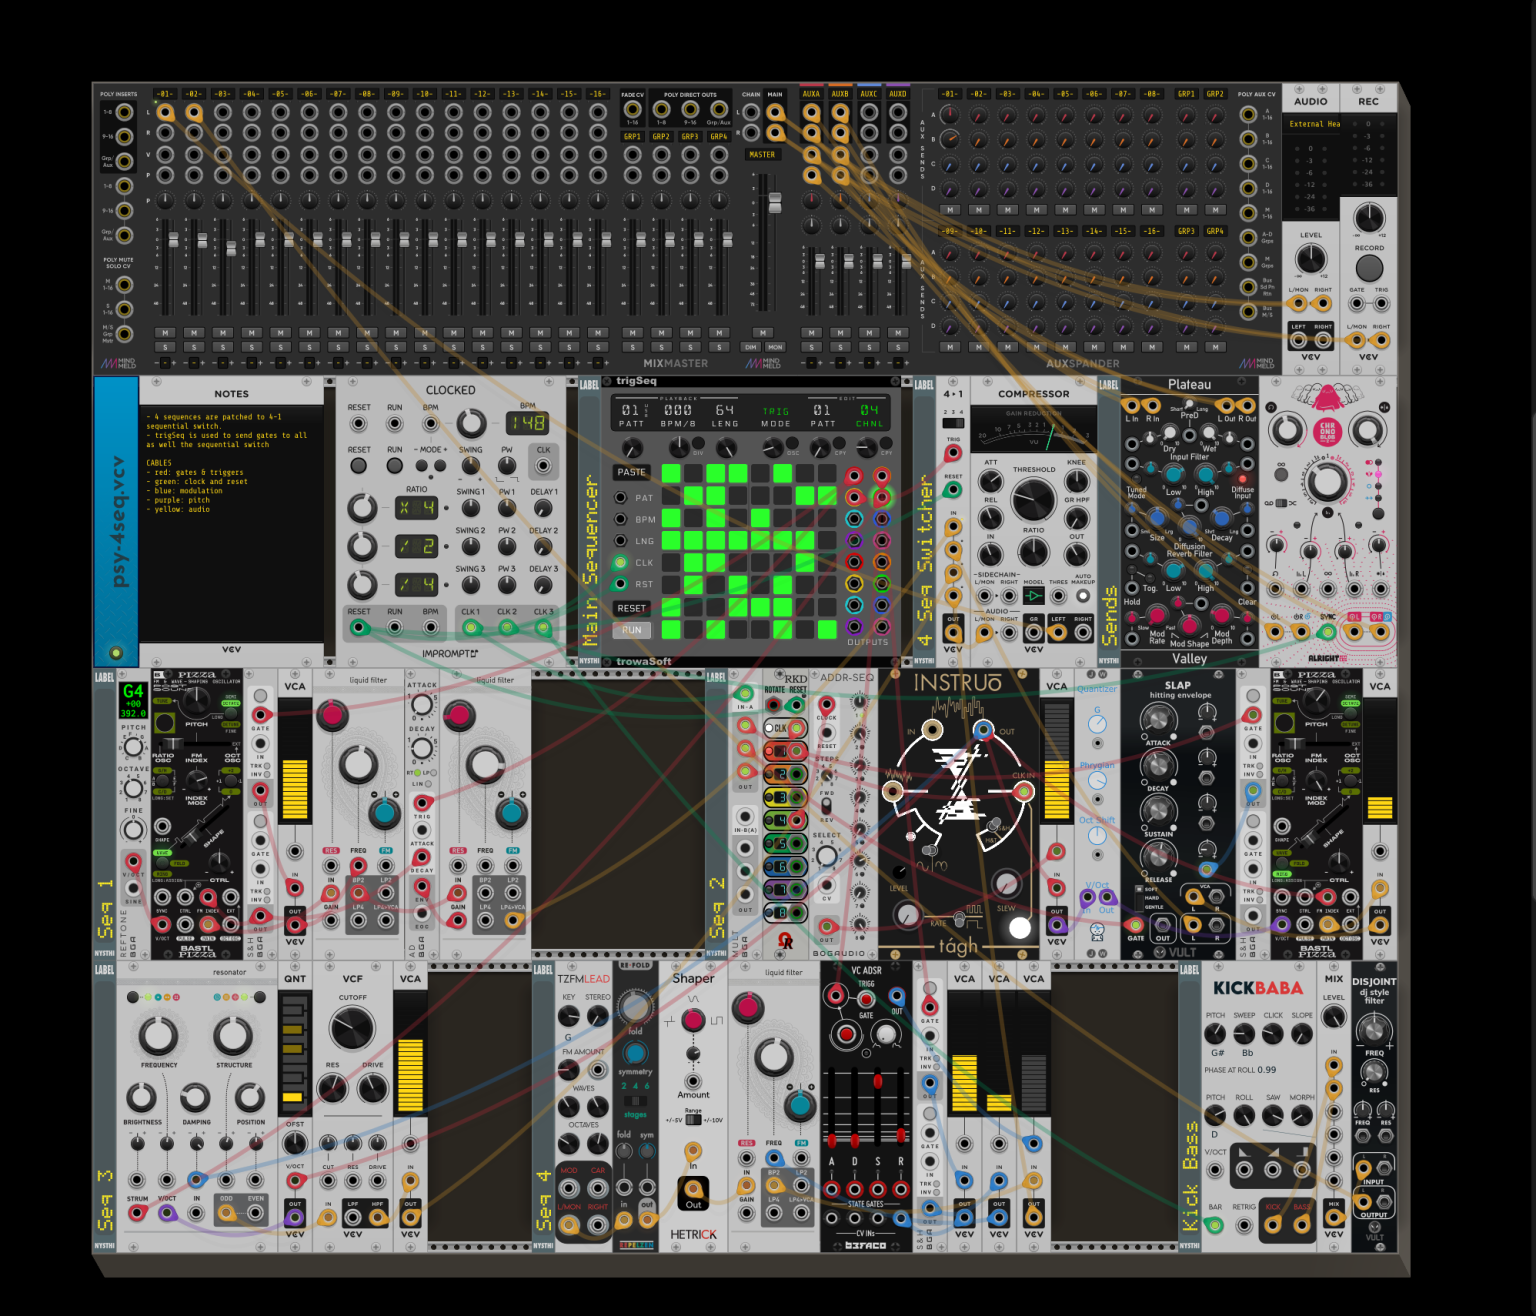Click Plateau's L In jack

[x=1131, y=406]
